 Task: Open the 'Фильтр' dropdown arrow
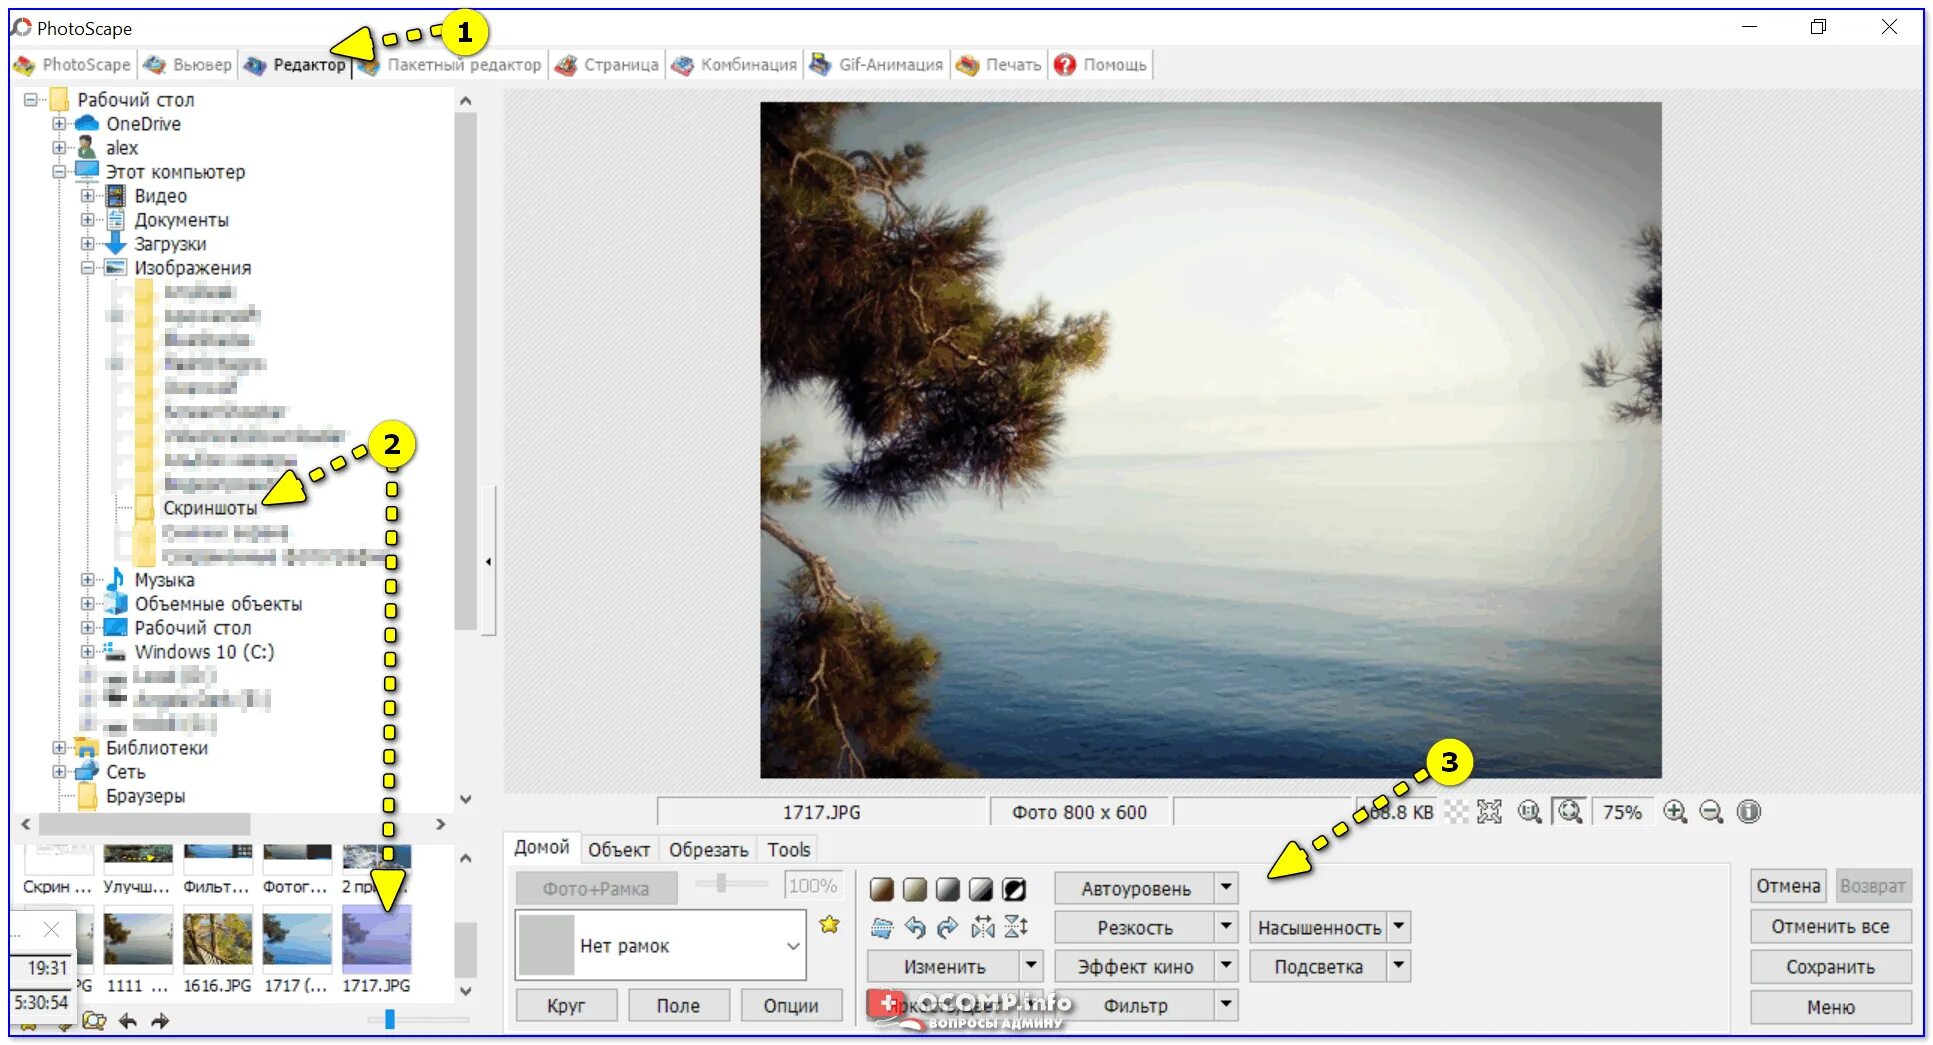pyautogui.click(x=1226, y=1005)
